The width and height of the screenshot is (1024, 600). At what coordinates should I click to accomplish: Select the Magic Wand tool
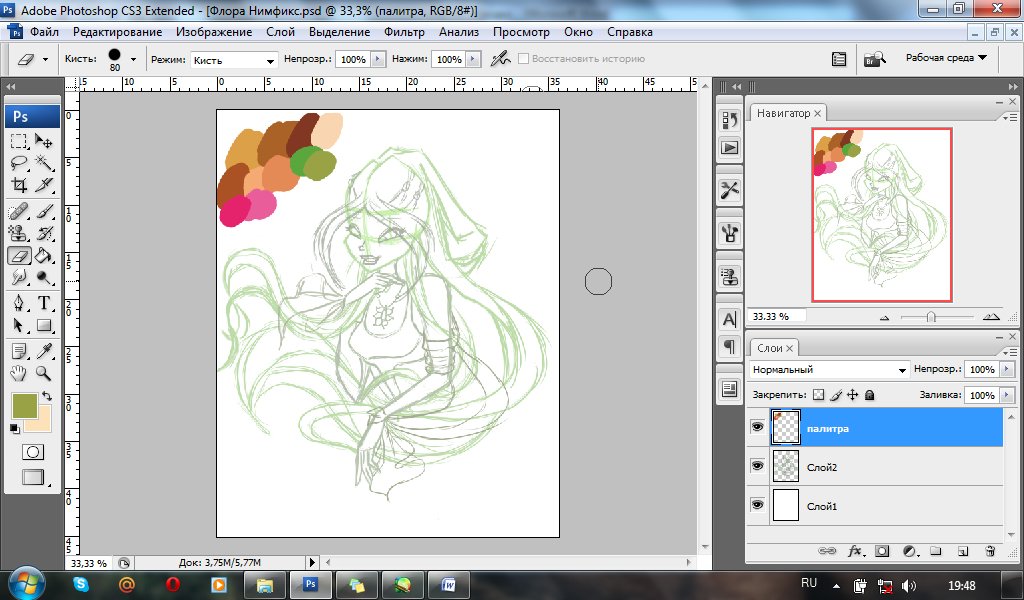[44, 163]
